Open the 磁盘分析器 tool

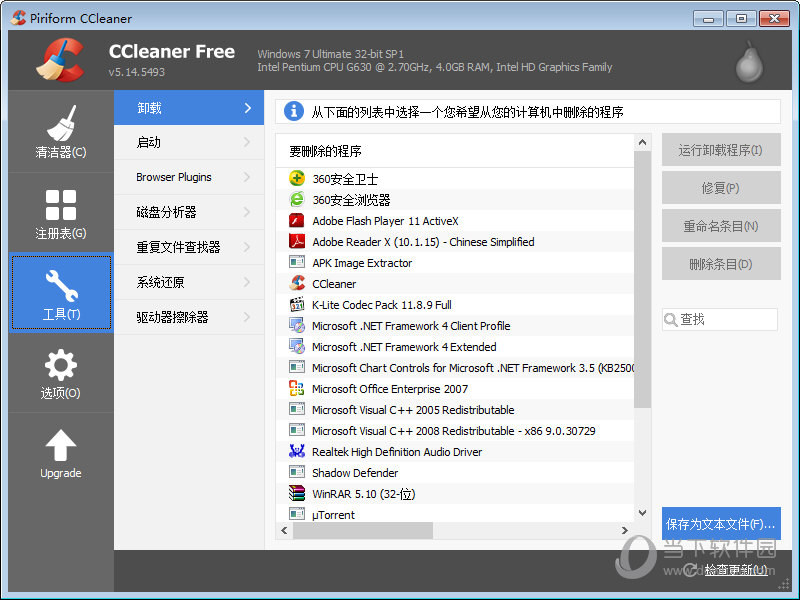(x=189, y=212)
